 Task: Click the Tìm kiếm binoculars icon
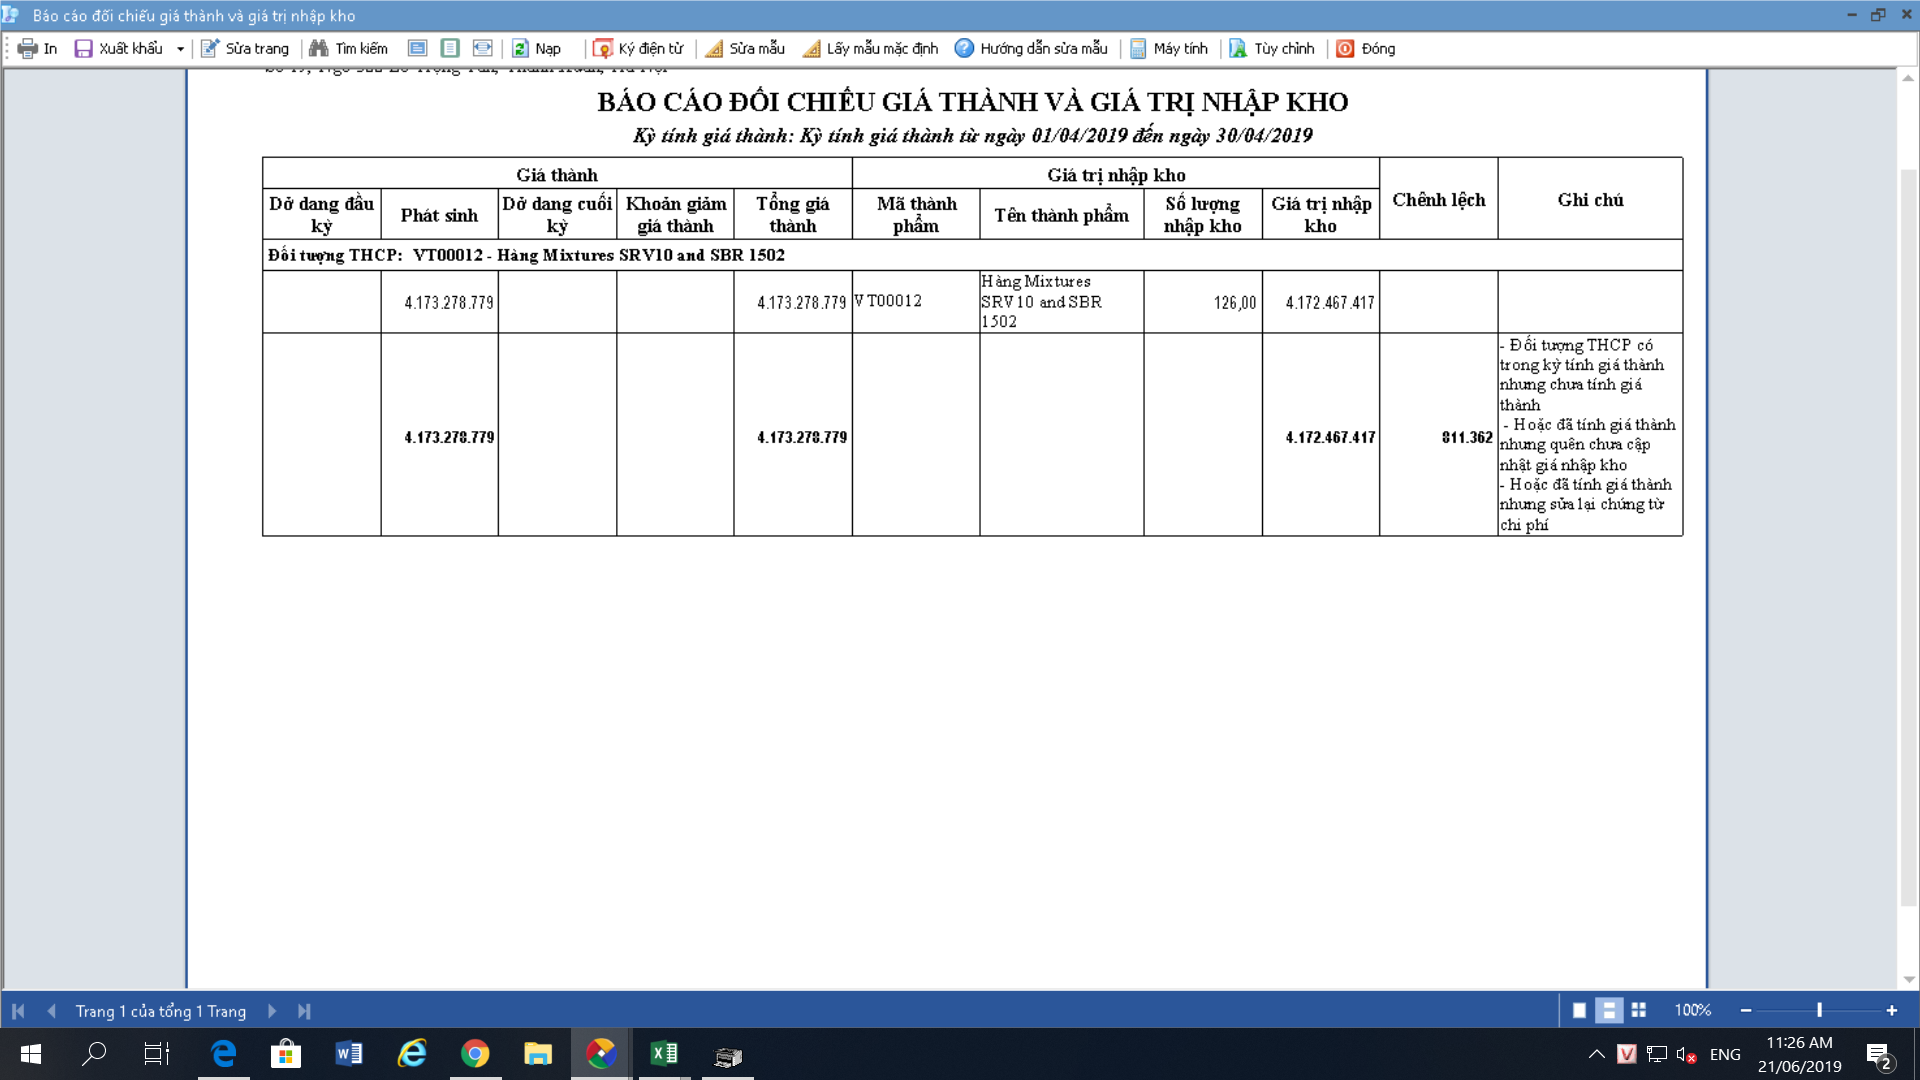coord(319,48)
